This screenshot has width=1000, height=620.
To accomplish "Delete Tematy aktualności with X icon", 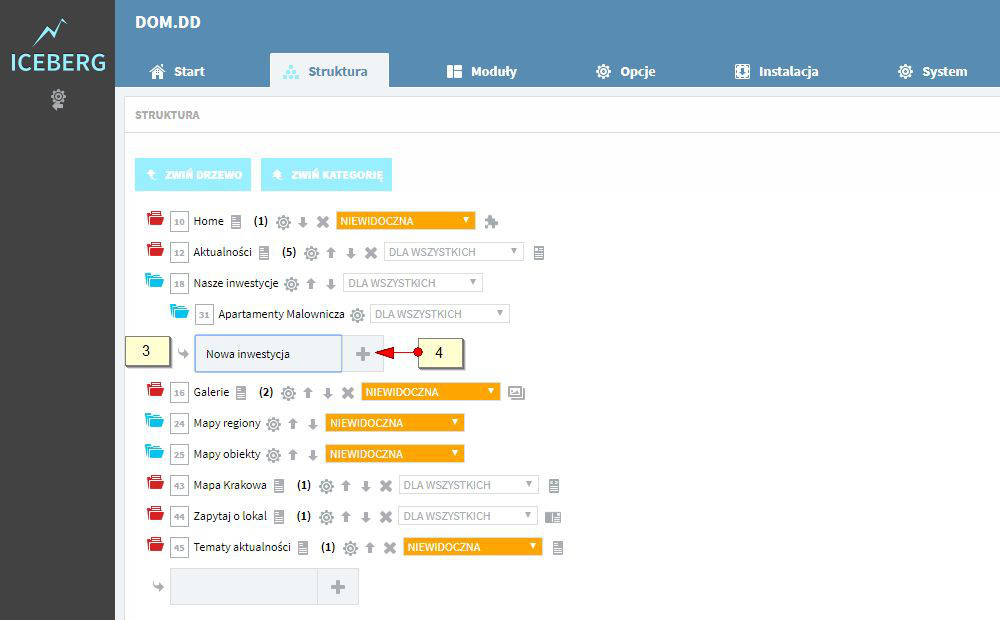I will (x=390, y=549).
